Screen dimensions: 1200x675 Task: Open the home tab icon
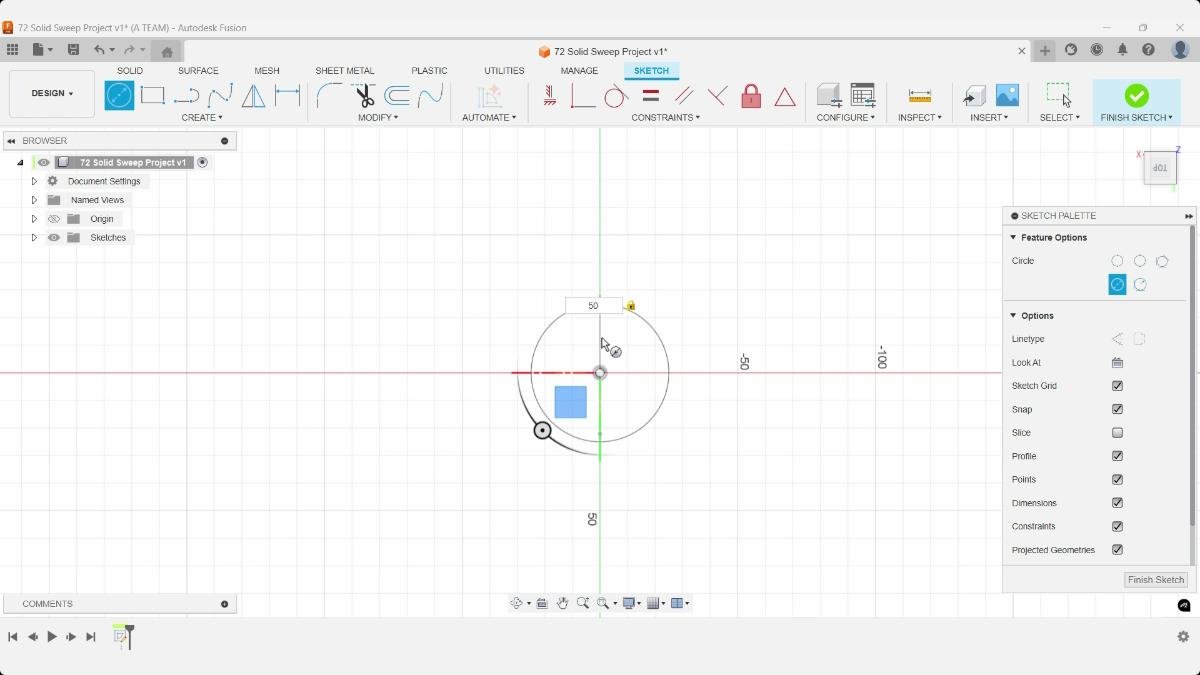coord(167,52)
